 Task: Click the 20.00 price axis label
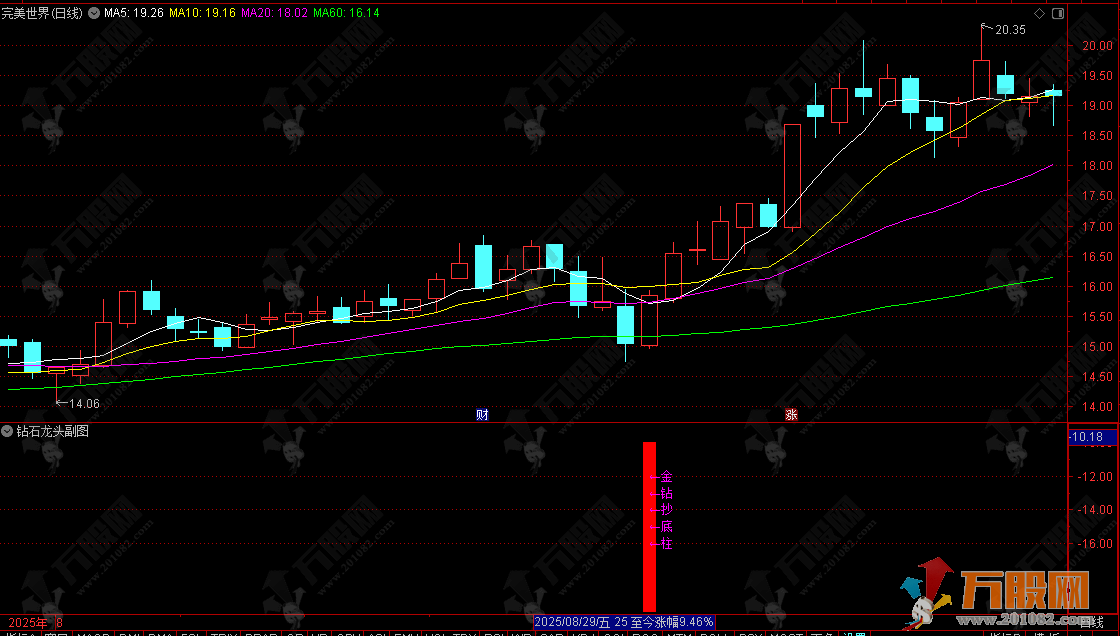pos(1097,45)
